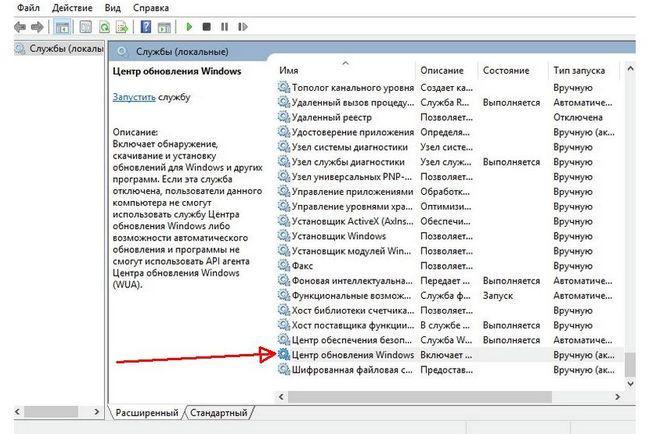Viewport: 659px width, 434px height.
Task: Click gear icon of Тополог канального уровня
Action: click(x=284, y=87)
